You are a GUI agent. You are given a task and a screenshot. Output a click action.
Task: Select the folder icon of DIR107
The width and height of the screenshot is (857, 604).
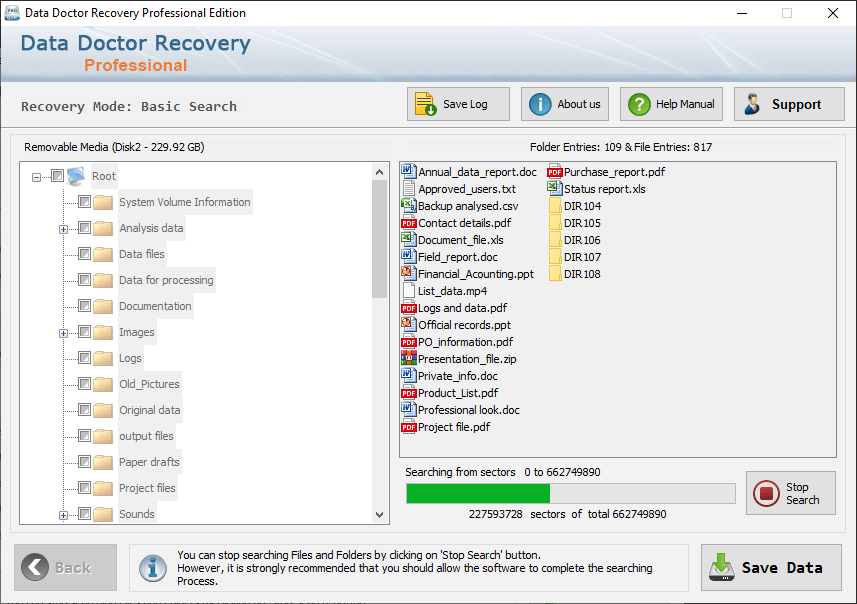pos(555,256)
